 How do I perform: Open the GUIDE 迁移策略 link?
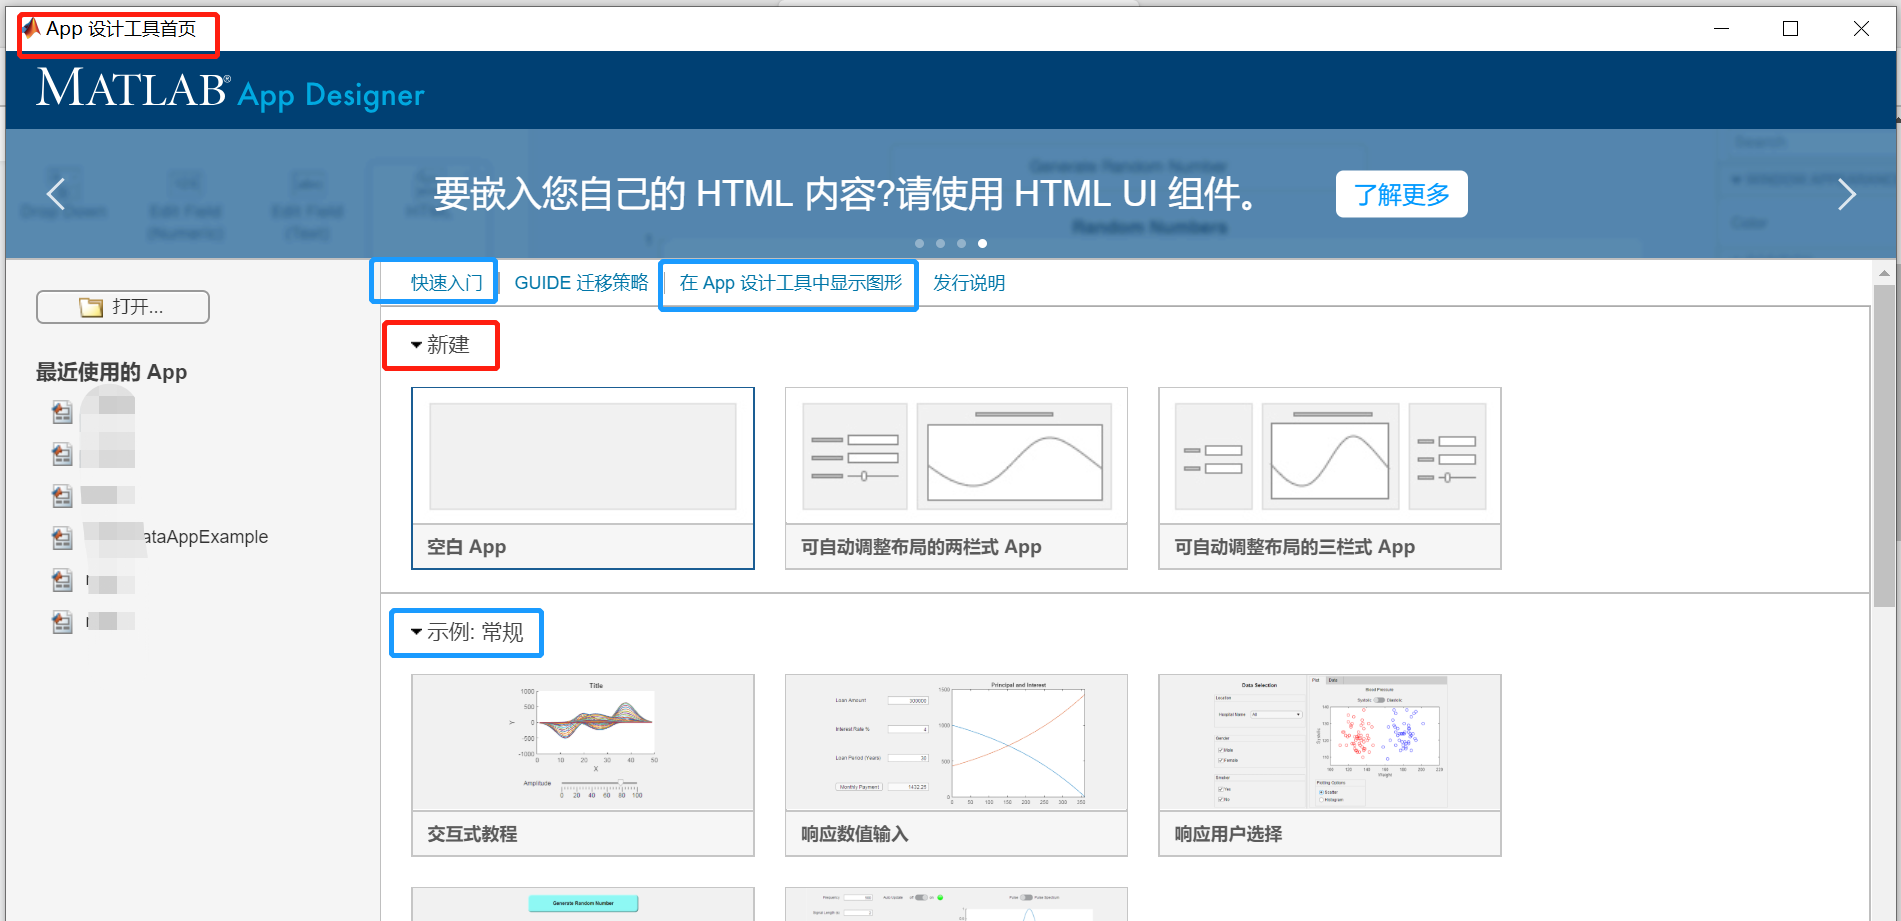(x=581, y=283)
